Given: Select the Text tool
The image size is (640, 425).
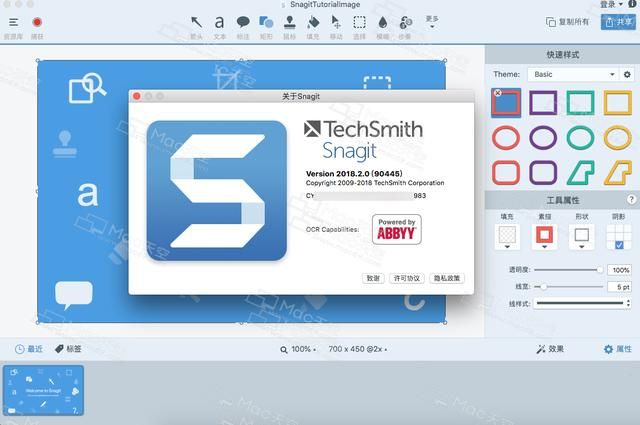Looking at the screenshot, I should coord(219,22).
